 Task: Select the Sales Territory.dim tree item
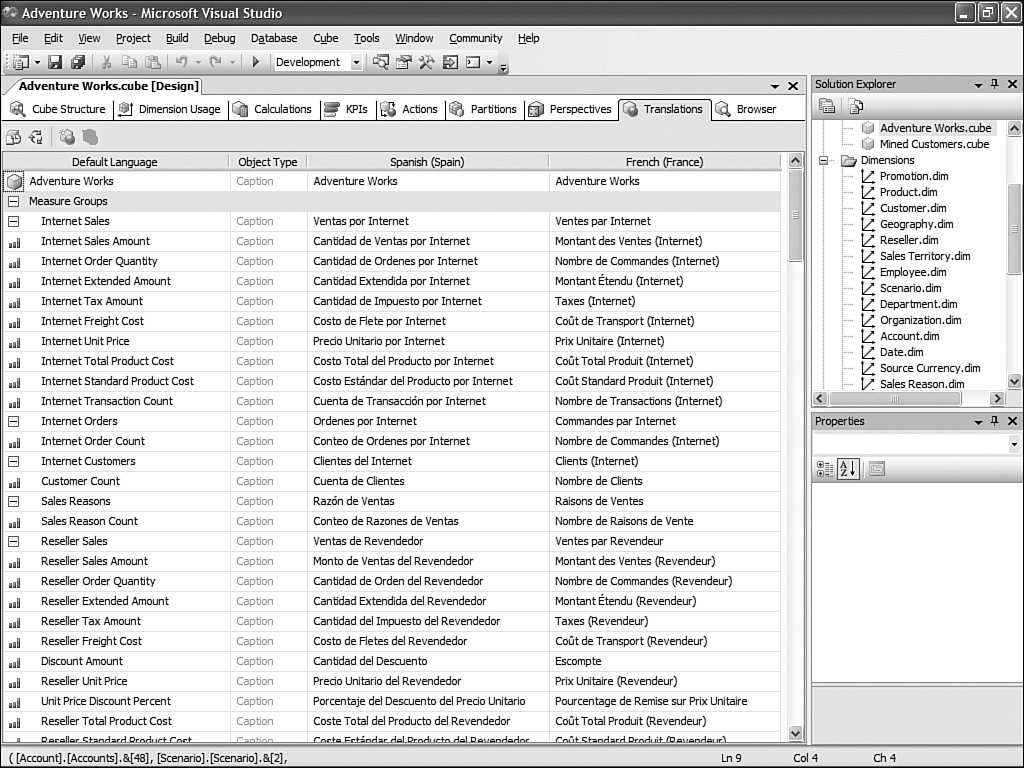click(x=925, y=257)
